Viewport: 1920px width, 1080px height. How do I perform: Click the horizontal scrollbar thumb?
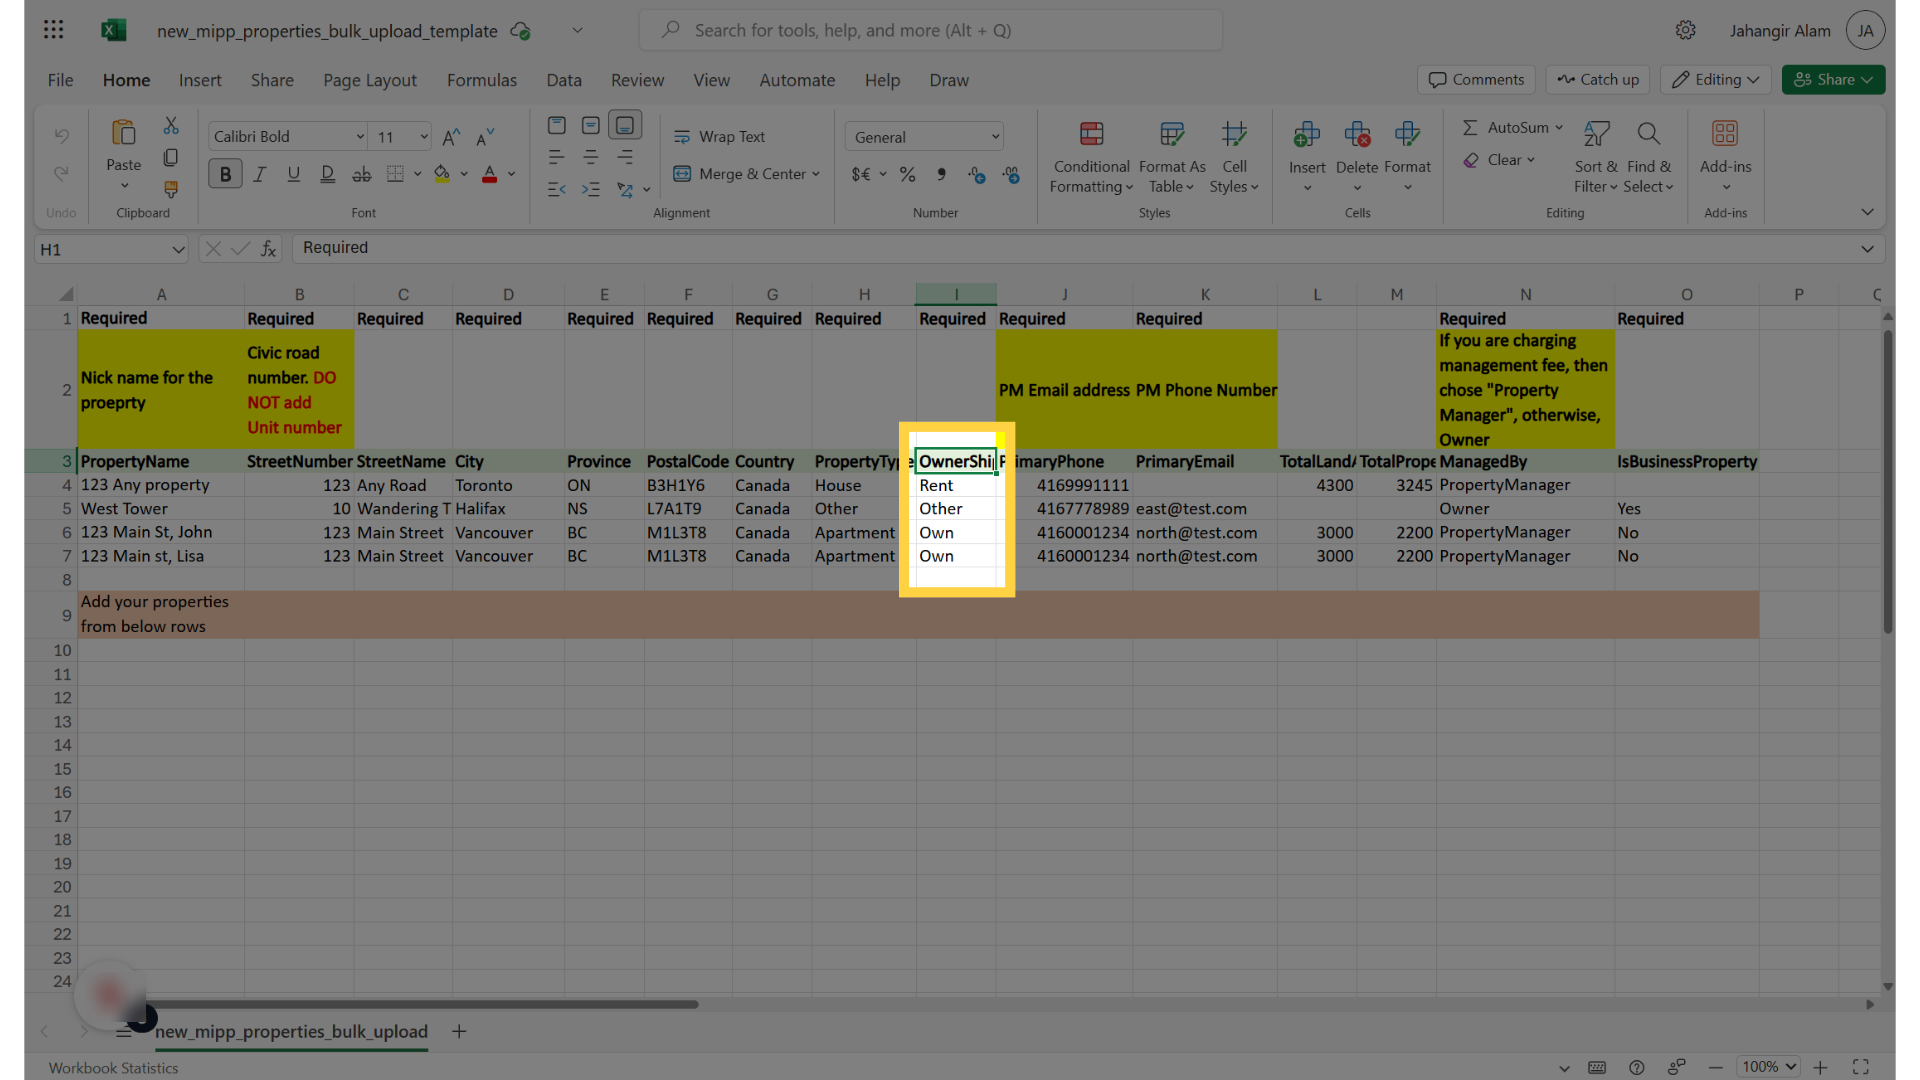422,1004
